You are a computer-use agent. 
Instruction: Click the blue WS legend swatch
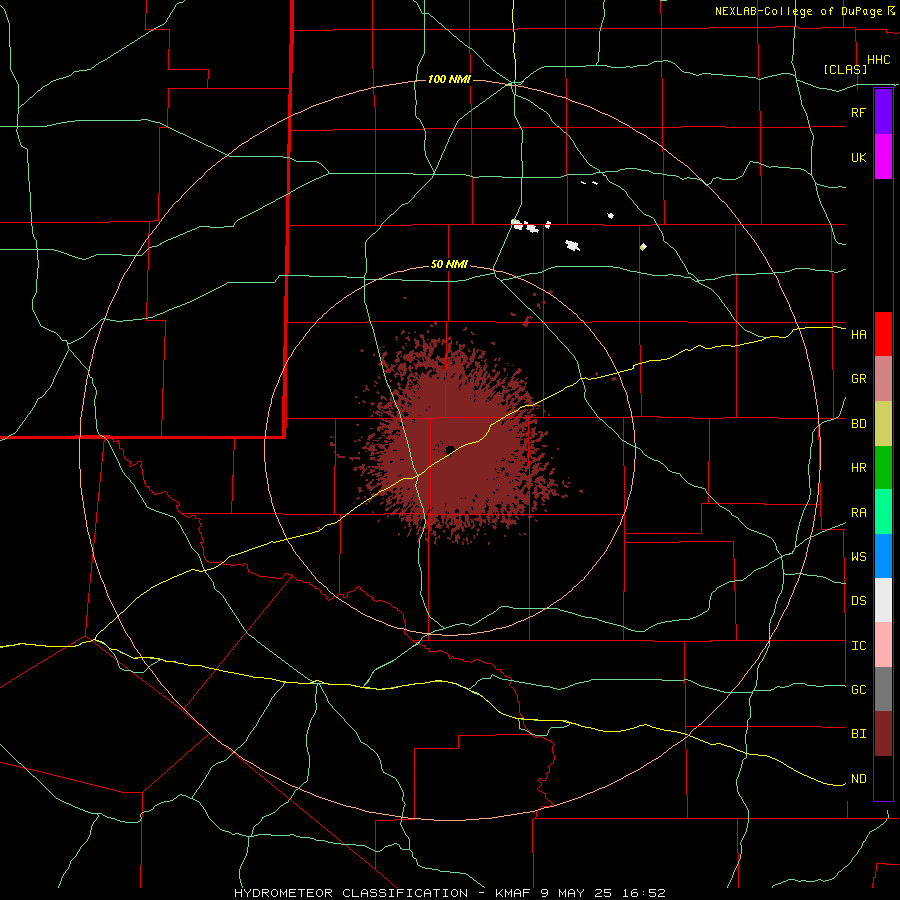(x=883, y=556)
